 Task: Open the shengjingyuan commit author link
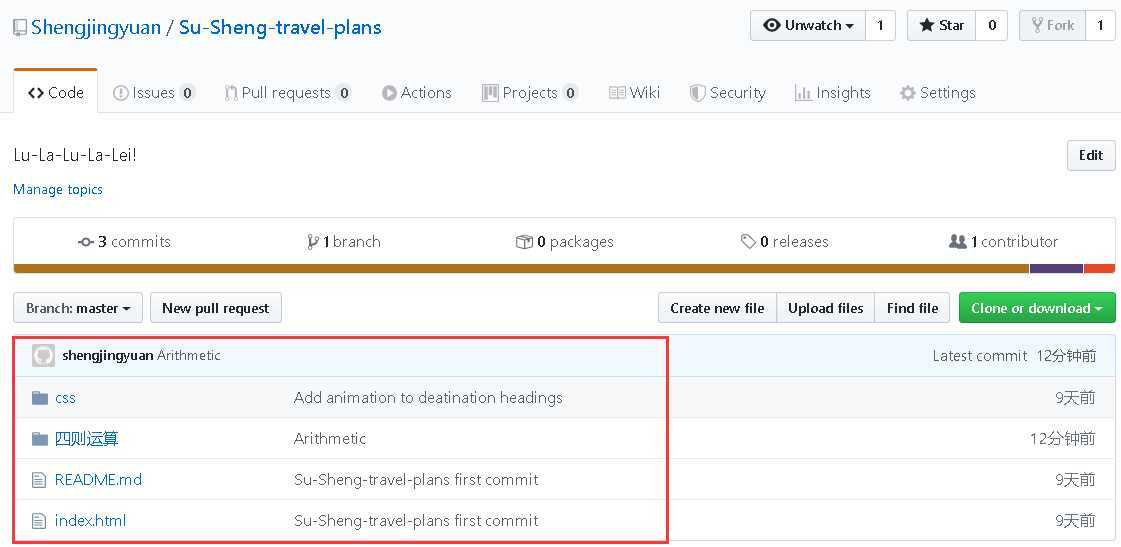coord(108,355)
